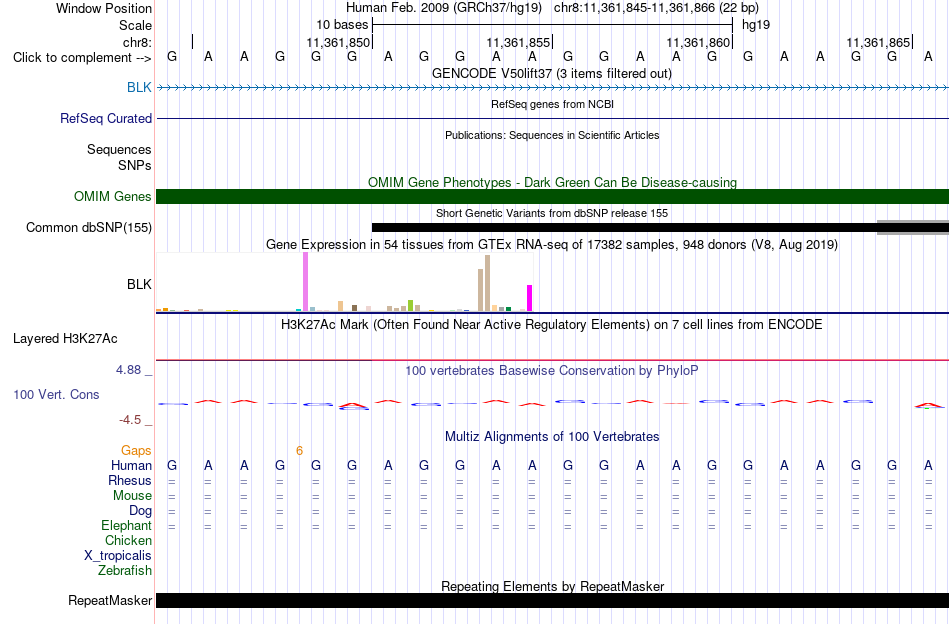Click the chr8: ruler label
Screen dimensions: 950x624
137,42
